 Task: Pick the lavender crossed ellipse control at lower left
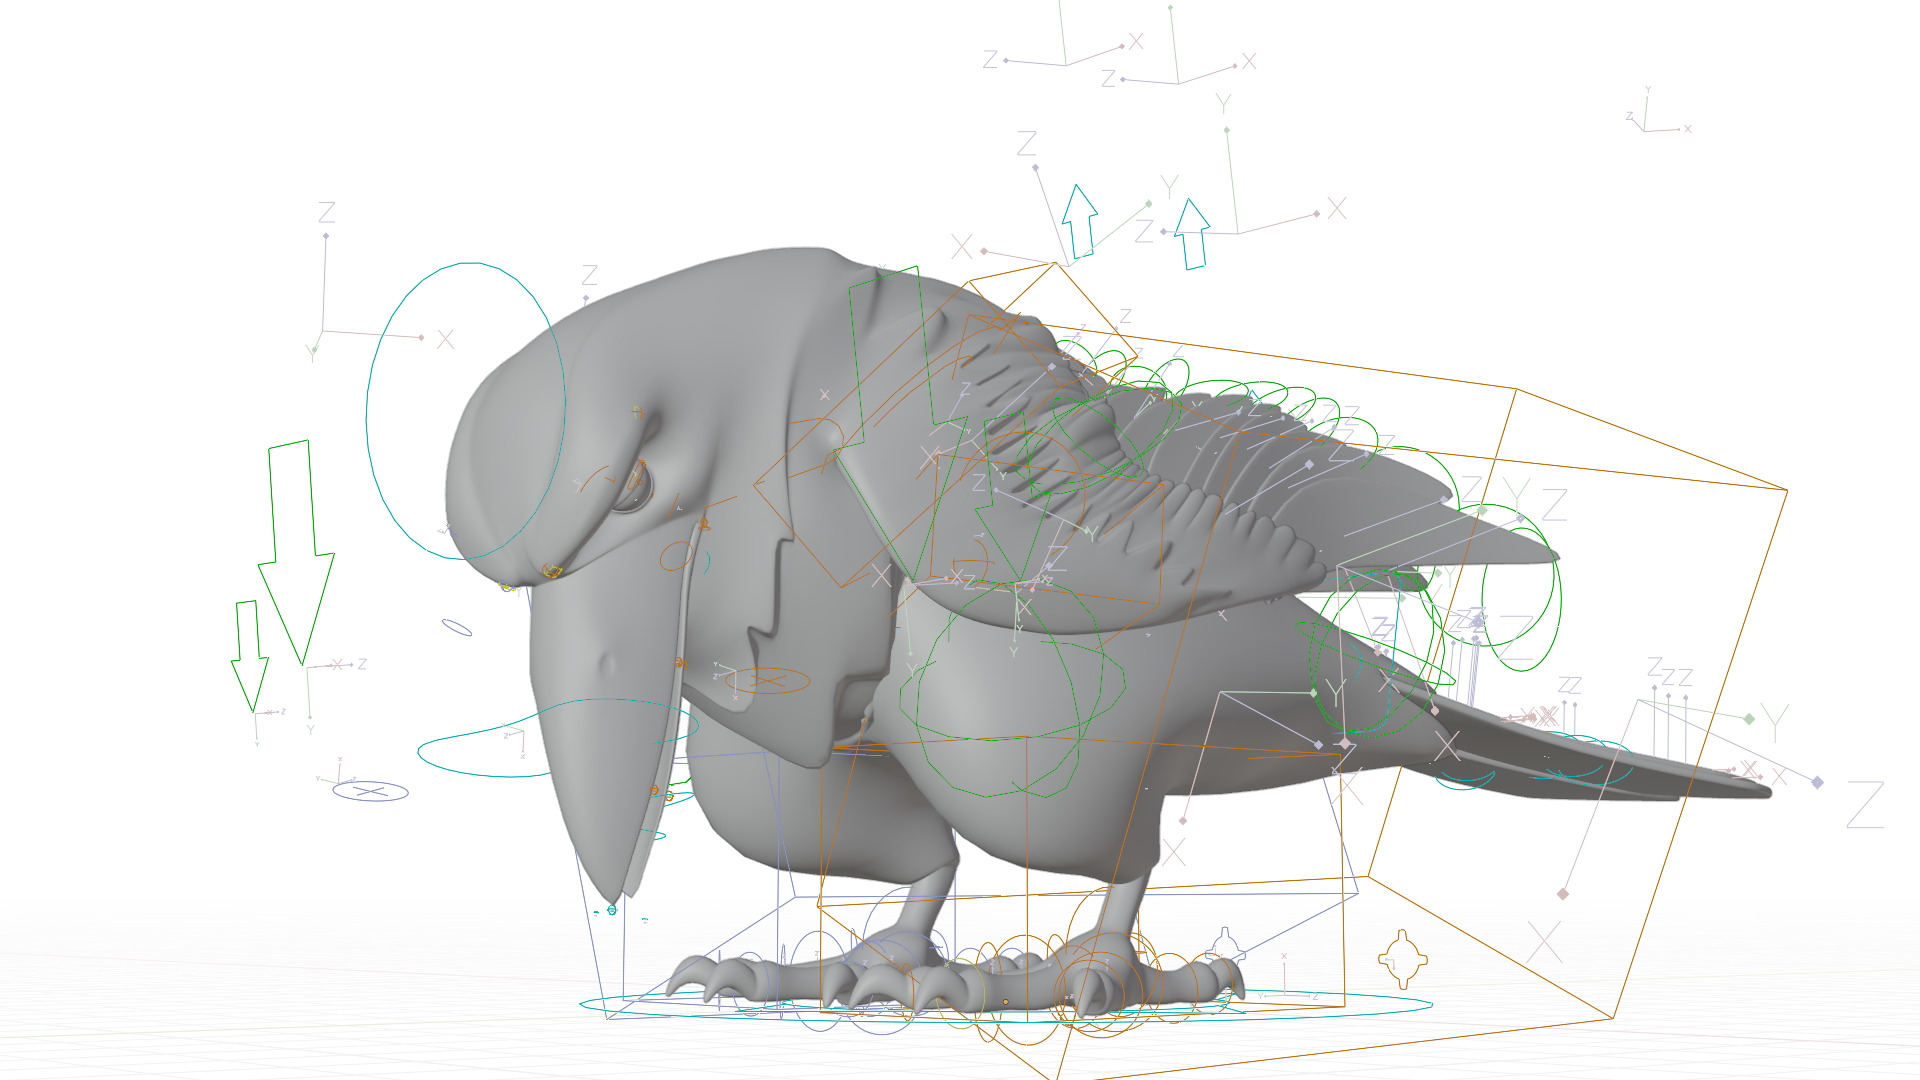pyautogui.click(x=370, y=792)
